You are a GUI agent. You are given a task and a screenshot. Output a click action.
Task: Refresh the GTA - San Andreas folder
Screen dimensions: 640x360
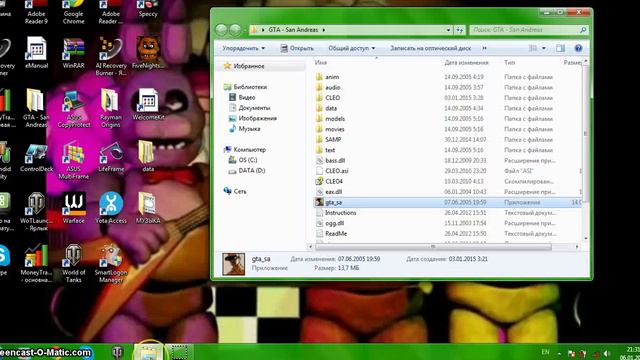pyautogui.click(x=460, y=30)
